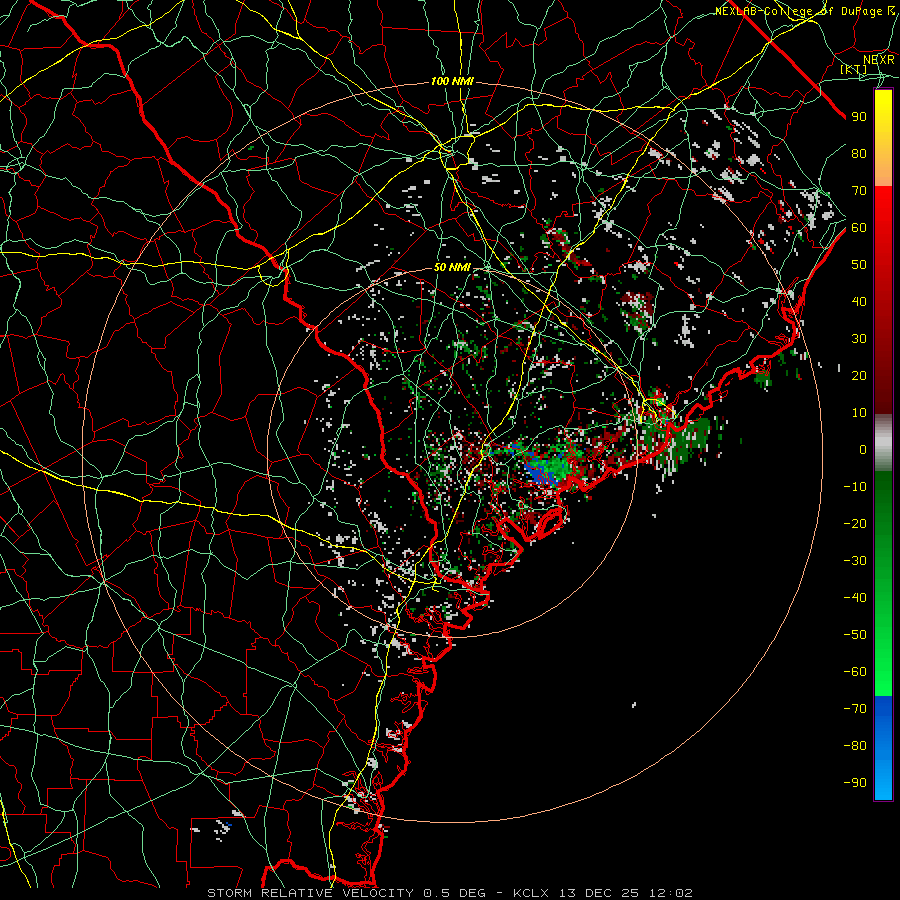
Task: Click the gray zero-velocity segment of color bar
Action: click(883, 443)
